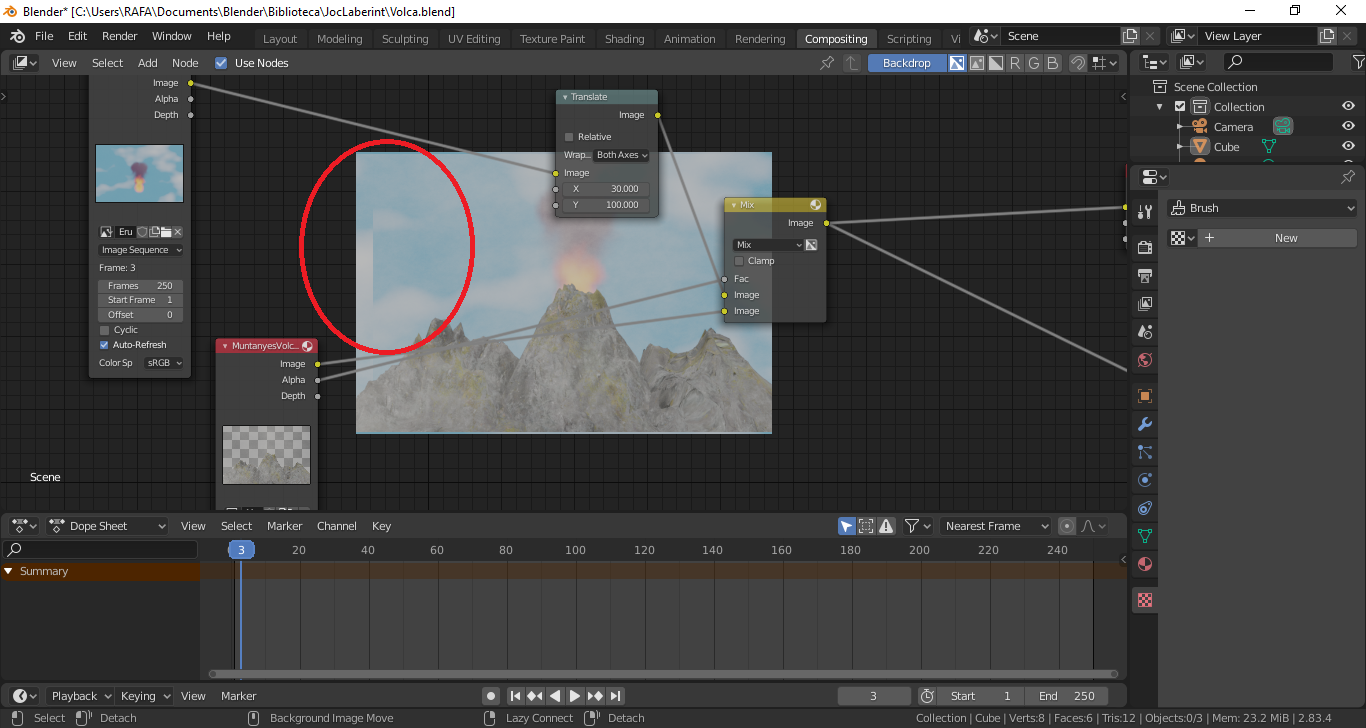Open the Particles properties tab

pos(1145,452)
